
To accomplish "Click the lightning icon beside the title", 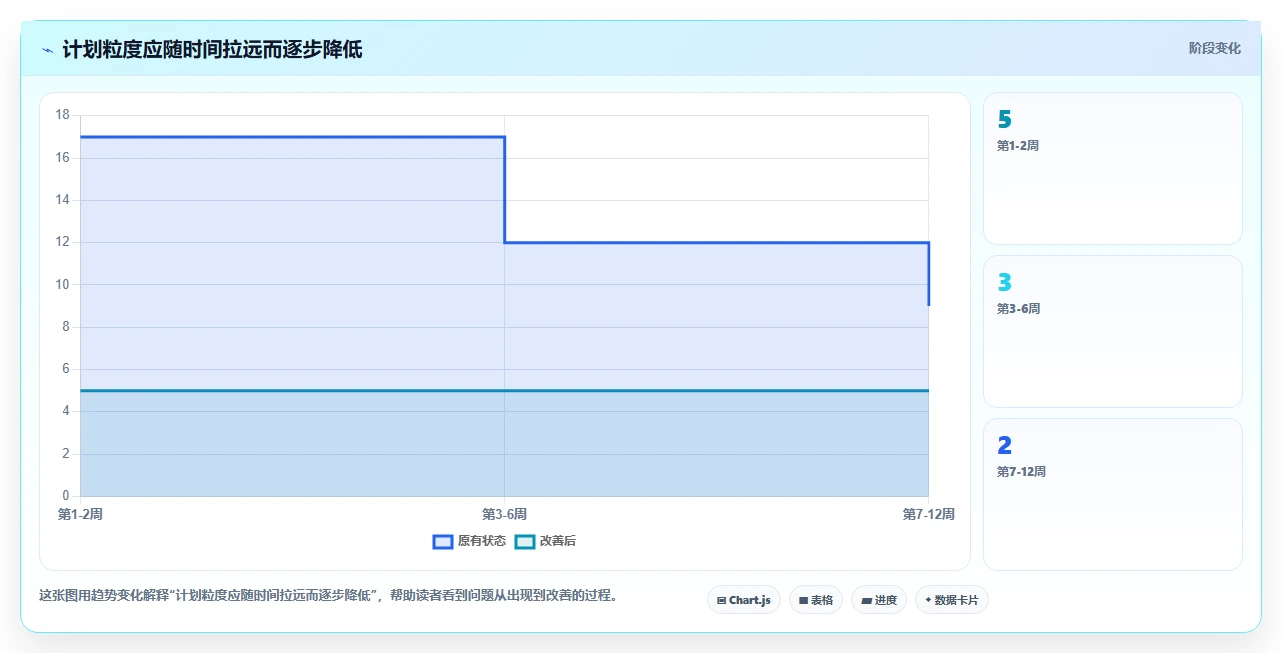I will tap(48, 49).
